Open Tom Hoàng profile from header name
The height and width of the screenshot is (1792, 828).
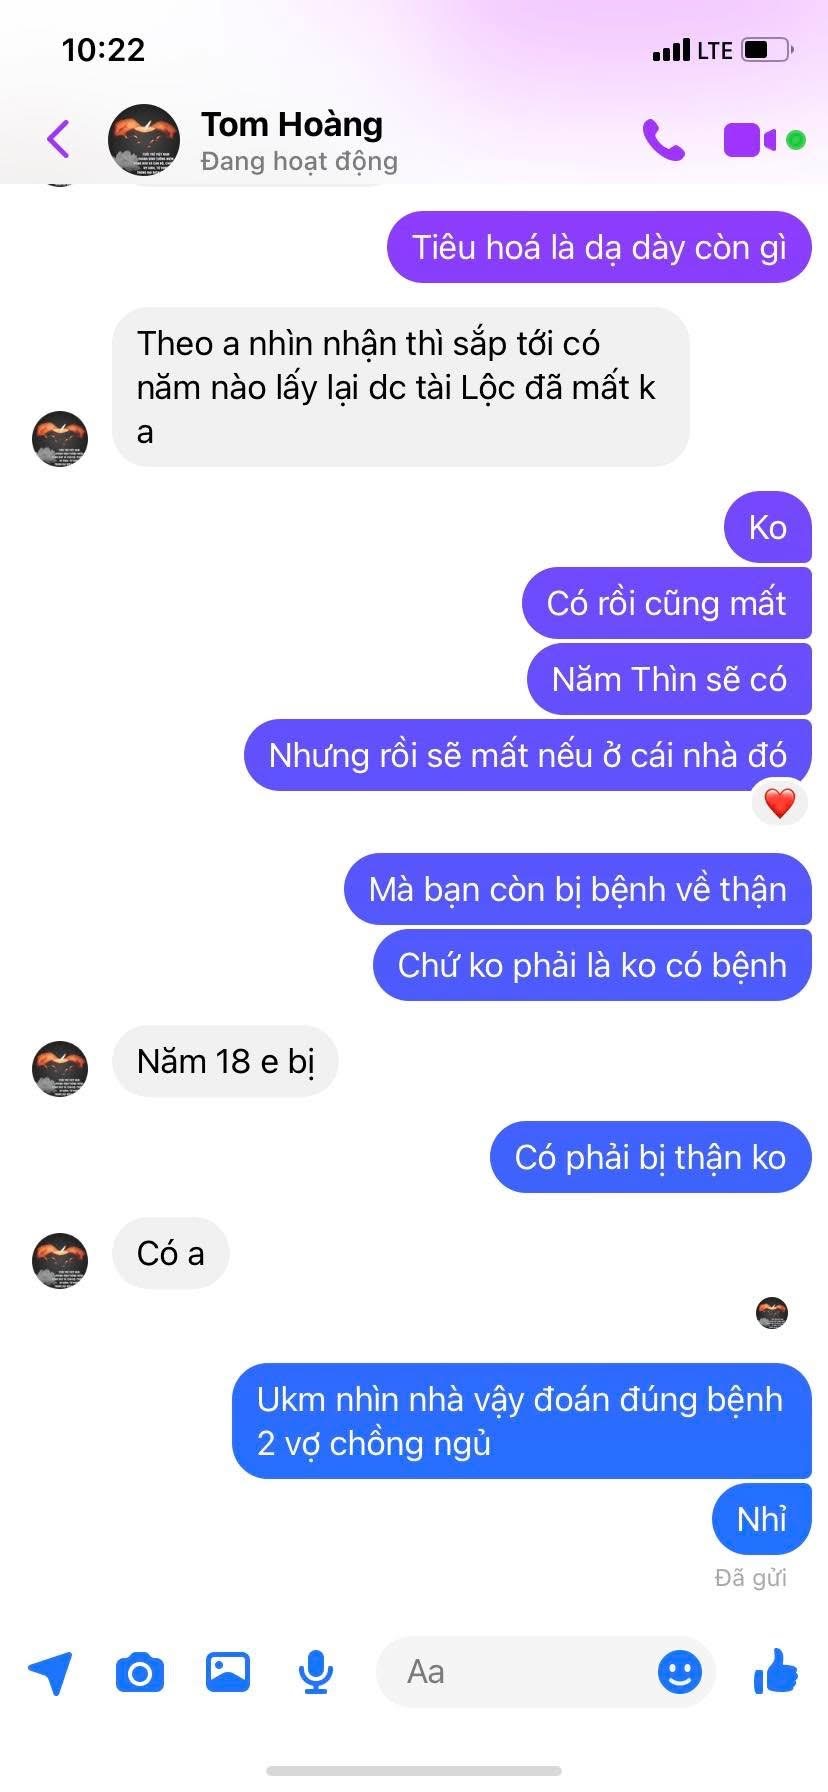click(x=292, y=125)
